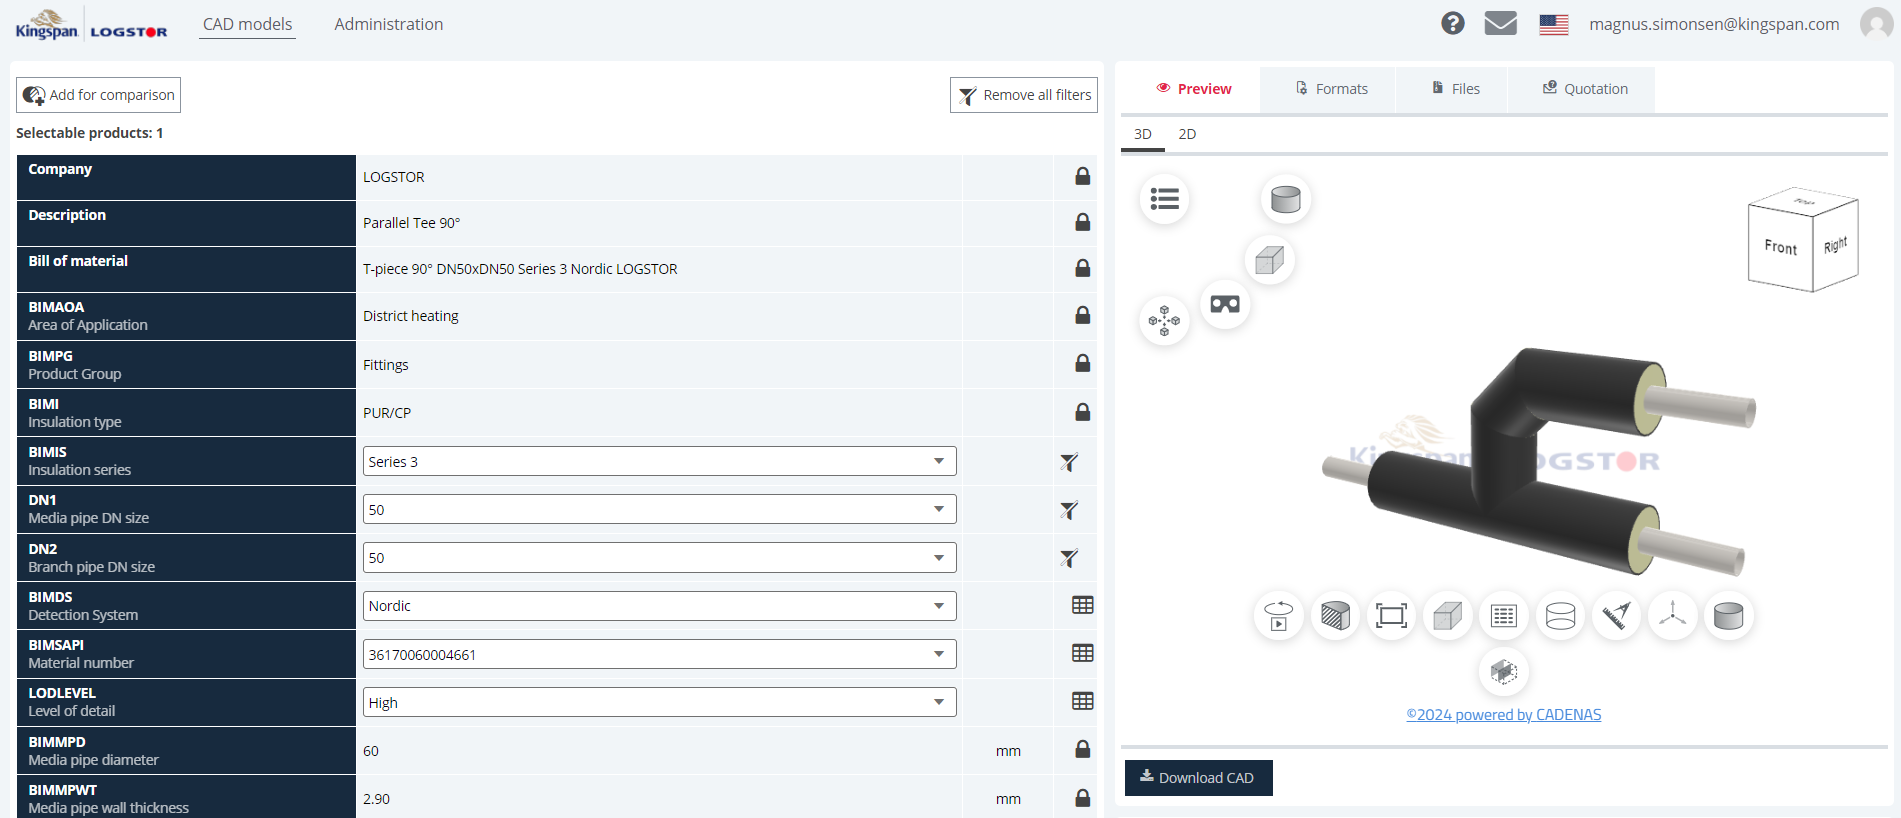Click the lock icon in BIMPG row
The width and height of the screenshot is (1901, 818).
point(1082,363)
